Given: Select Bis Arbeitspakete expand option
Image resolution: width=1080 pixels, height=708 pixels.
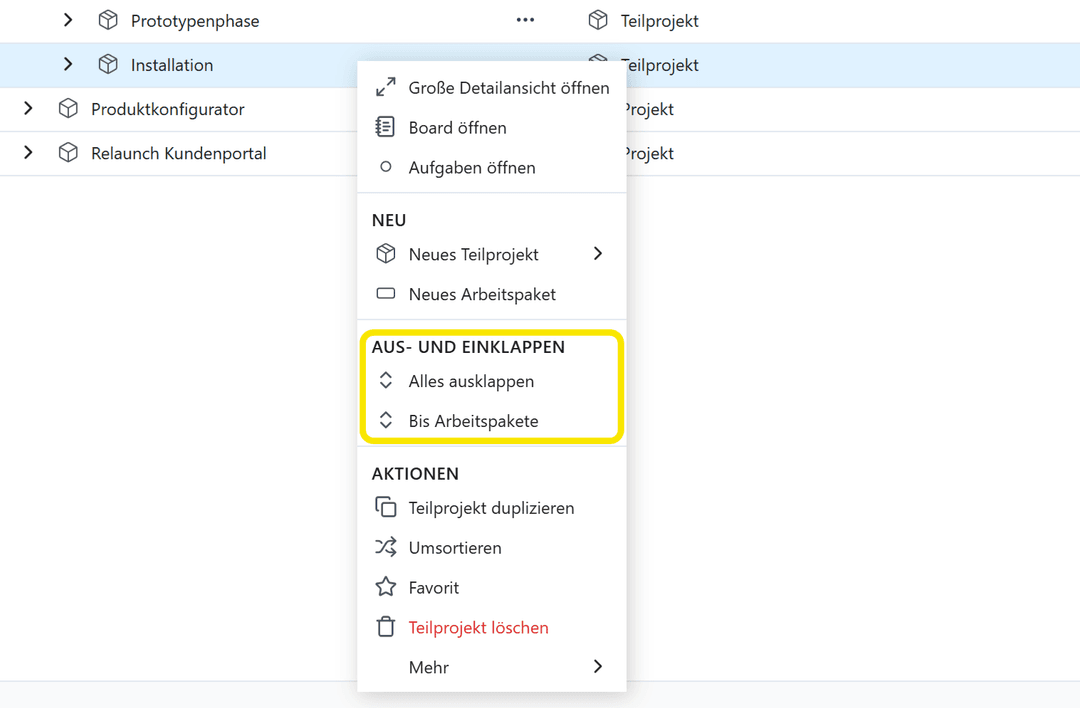Looking at the screenshot, I should 473,422.
